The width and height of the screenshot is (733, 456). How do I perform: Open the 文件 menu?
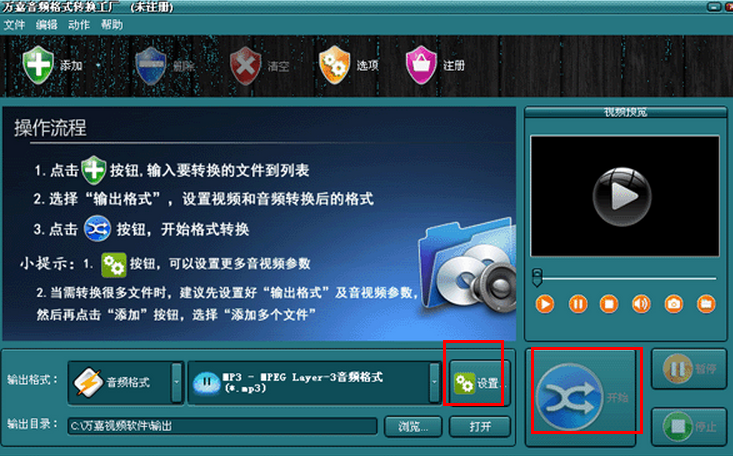pos(14,25)
